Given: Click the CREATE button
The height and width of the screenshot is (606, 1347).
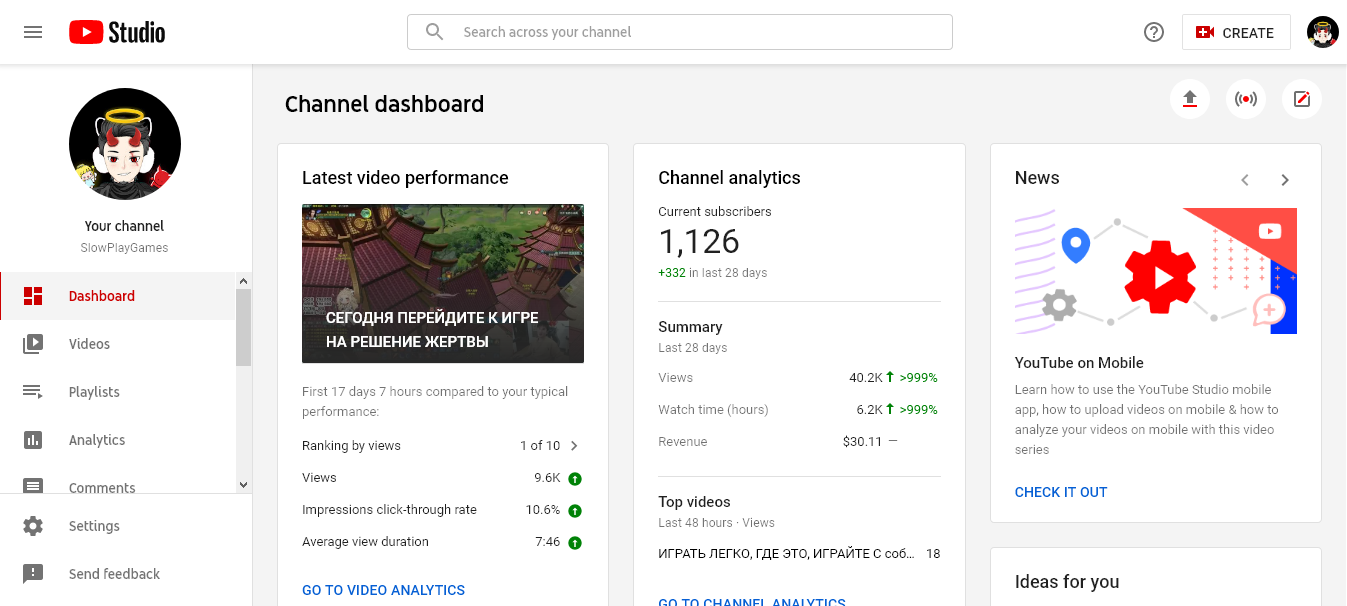Looking at the screenshot, I should point(1236,31).
